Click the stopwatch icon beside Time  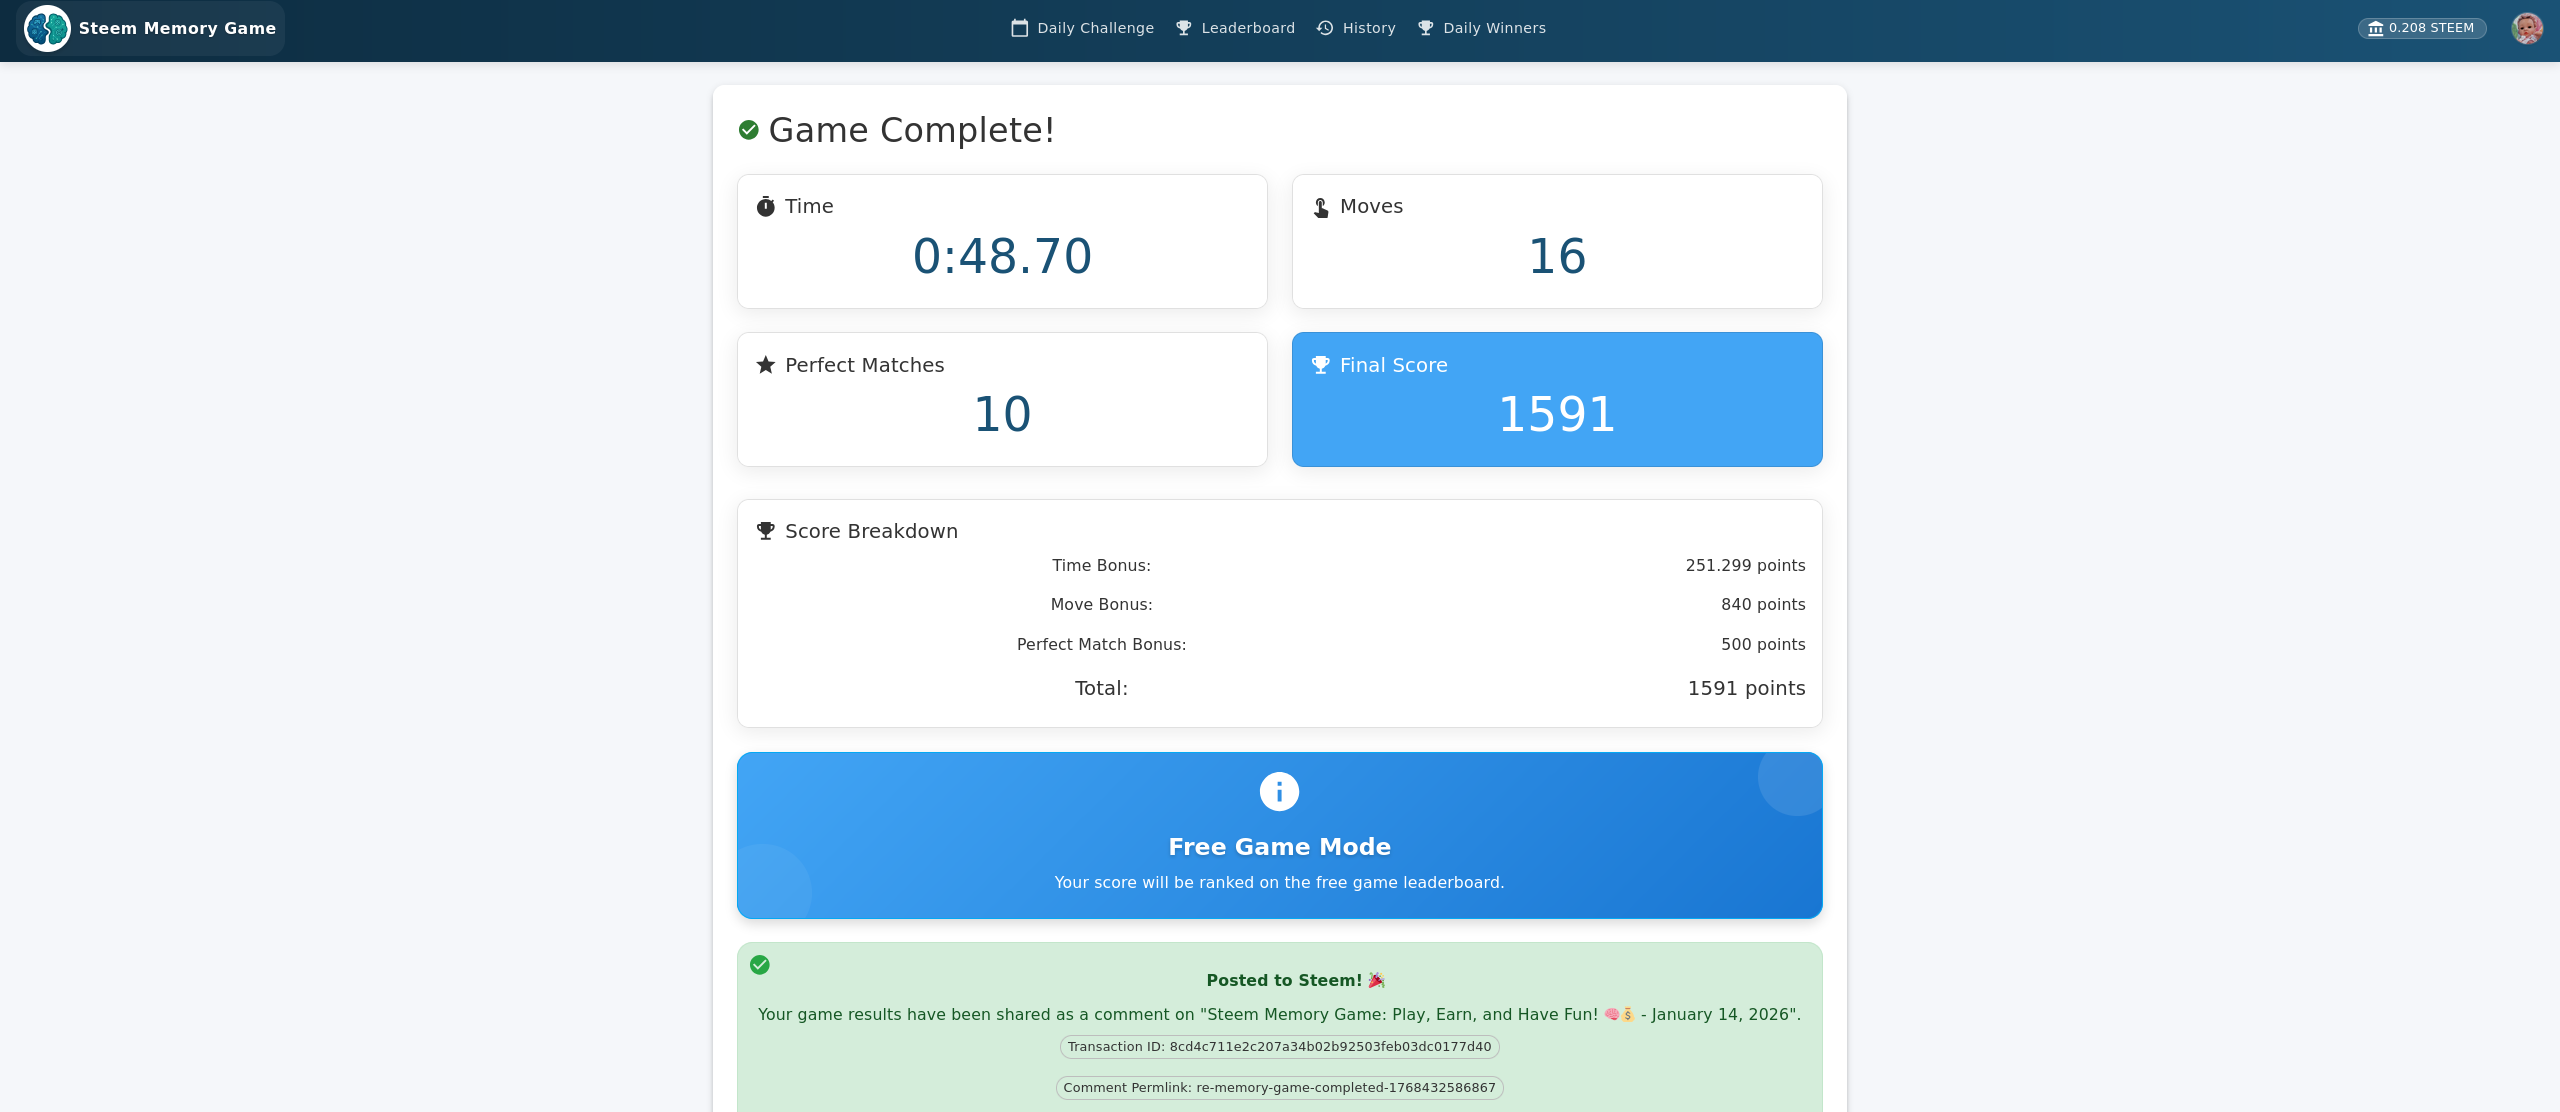coord(766,206)
